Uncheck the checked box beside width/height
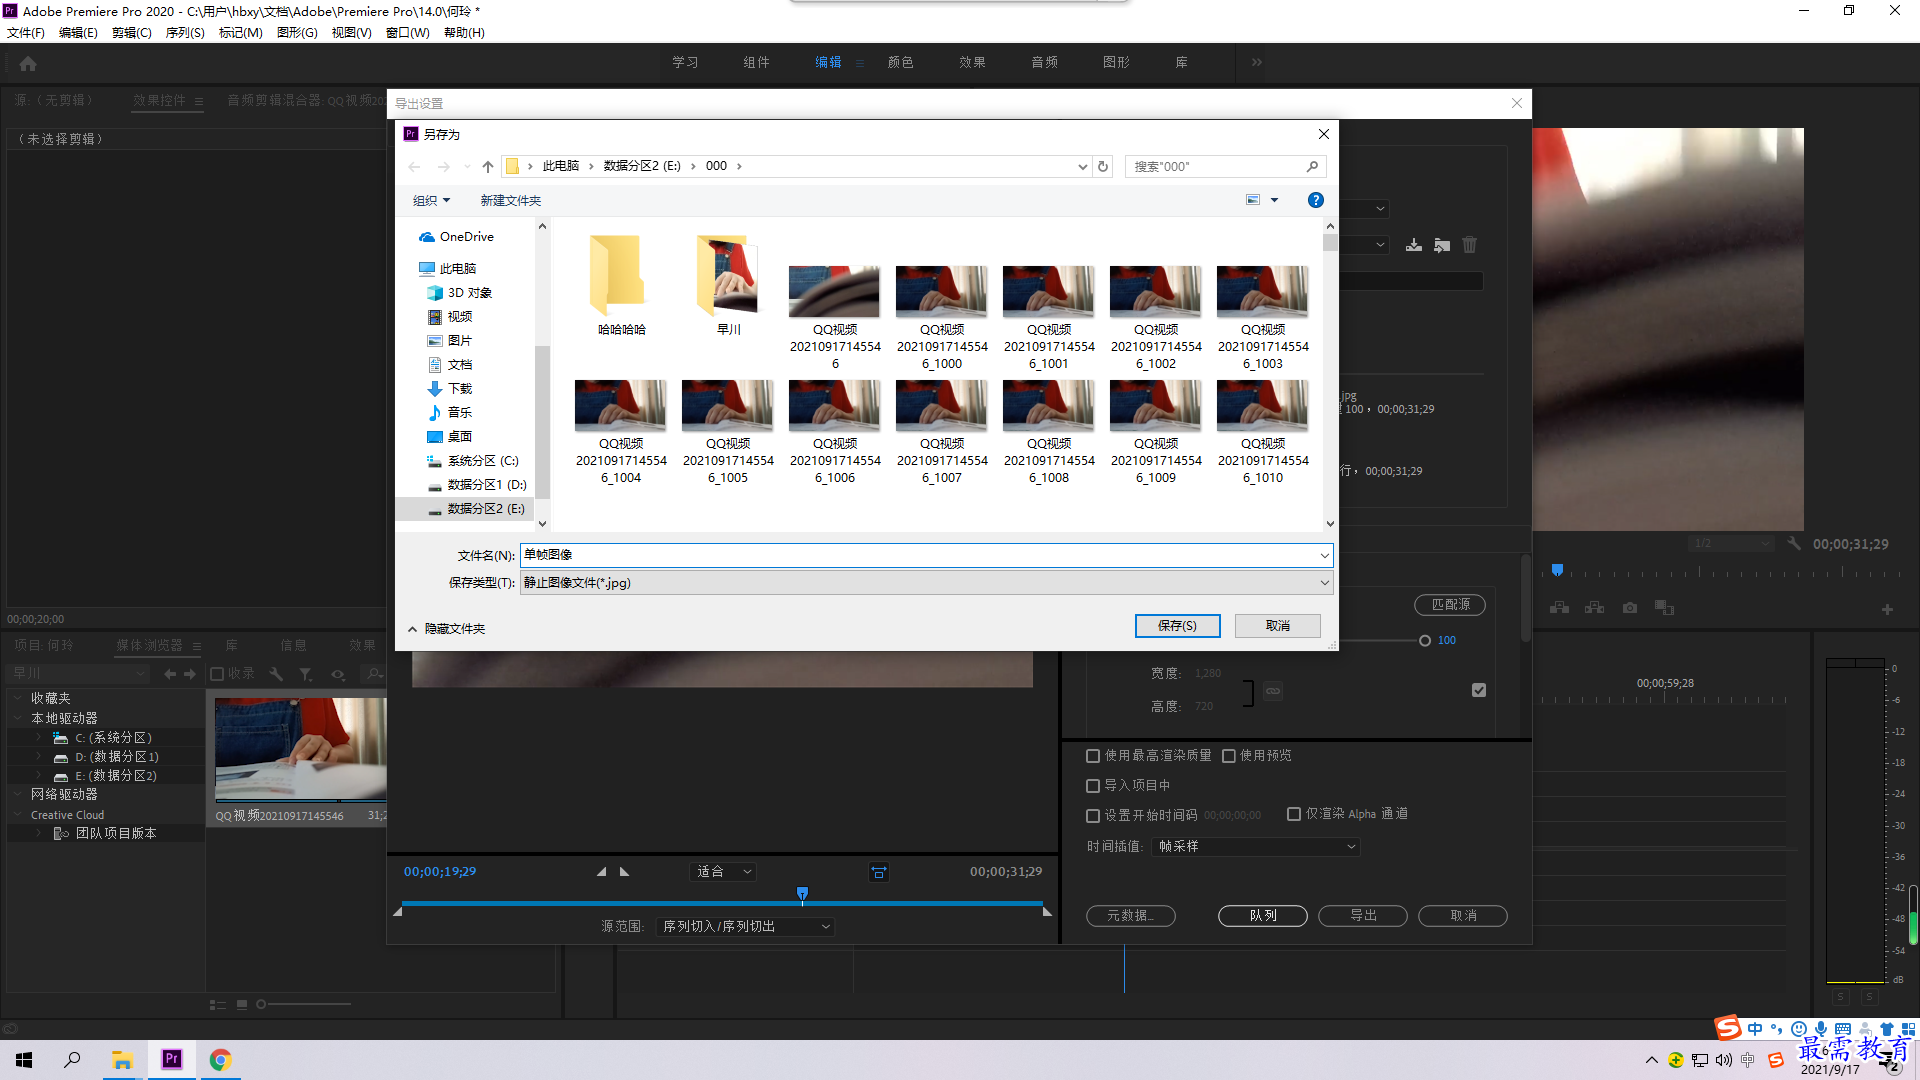This screenshot has width=1920, height=1080. (1479, 690)
